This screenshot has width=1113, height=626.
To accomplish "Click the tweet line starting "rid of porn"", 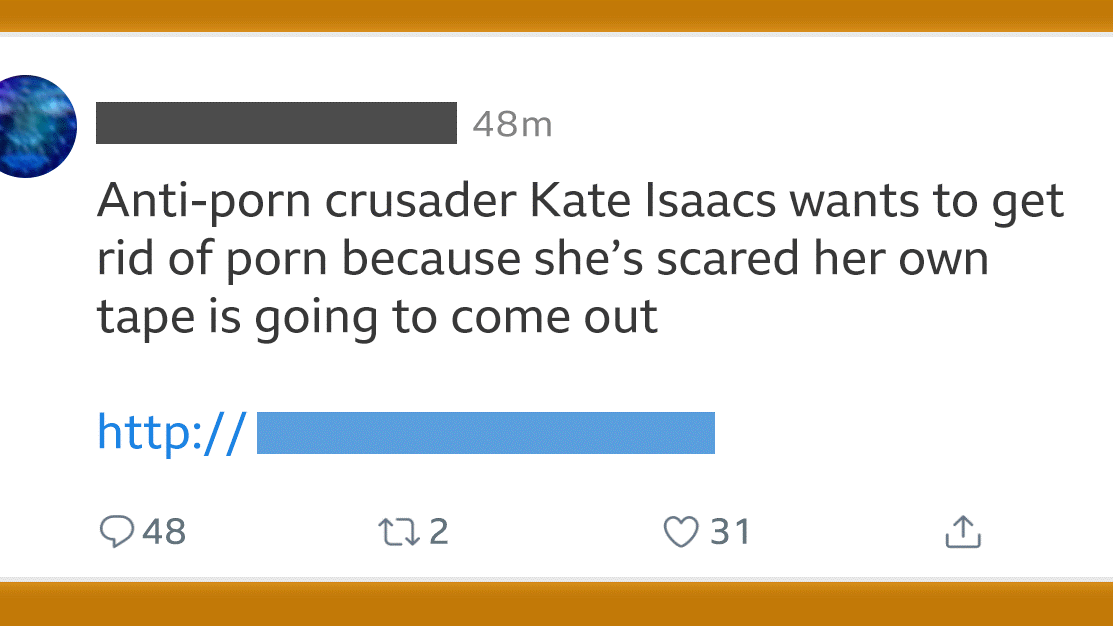I will [542, 259].
